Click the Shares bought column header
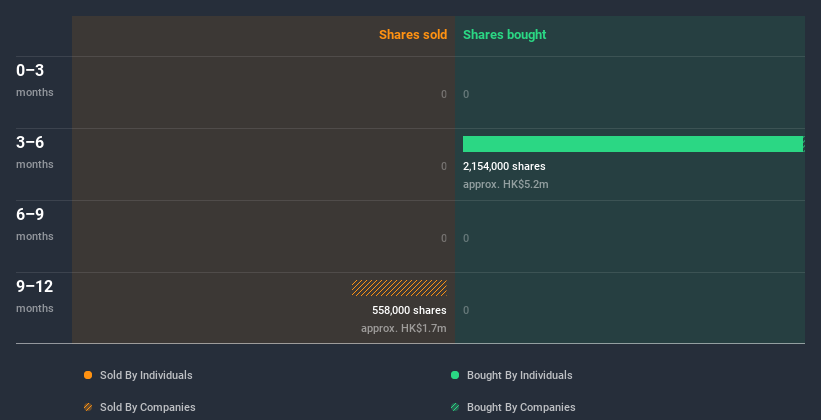The image size is (821, 420). [504, 35]
